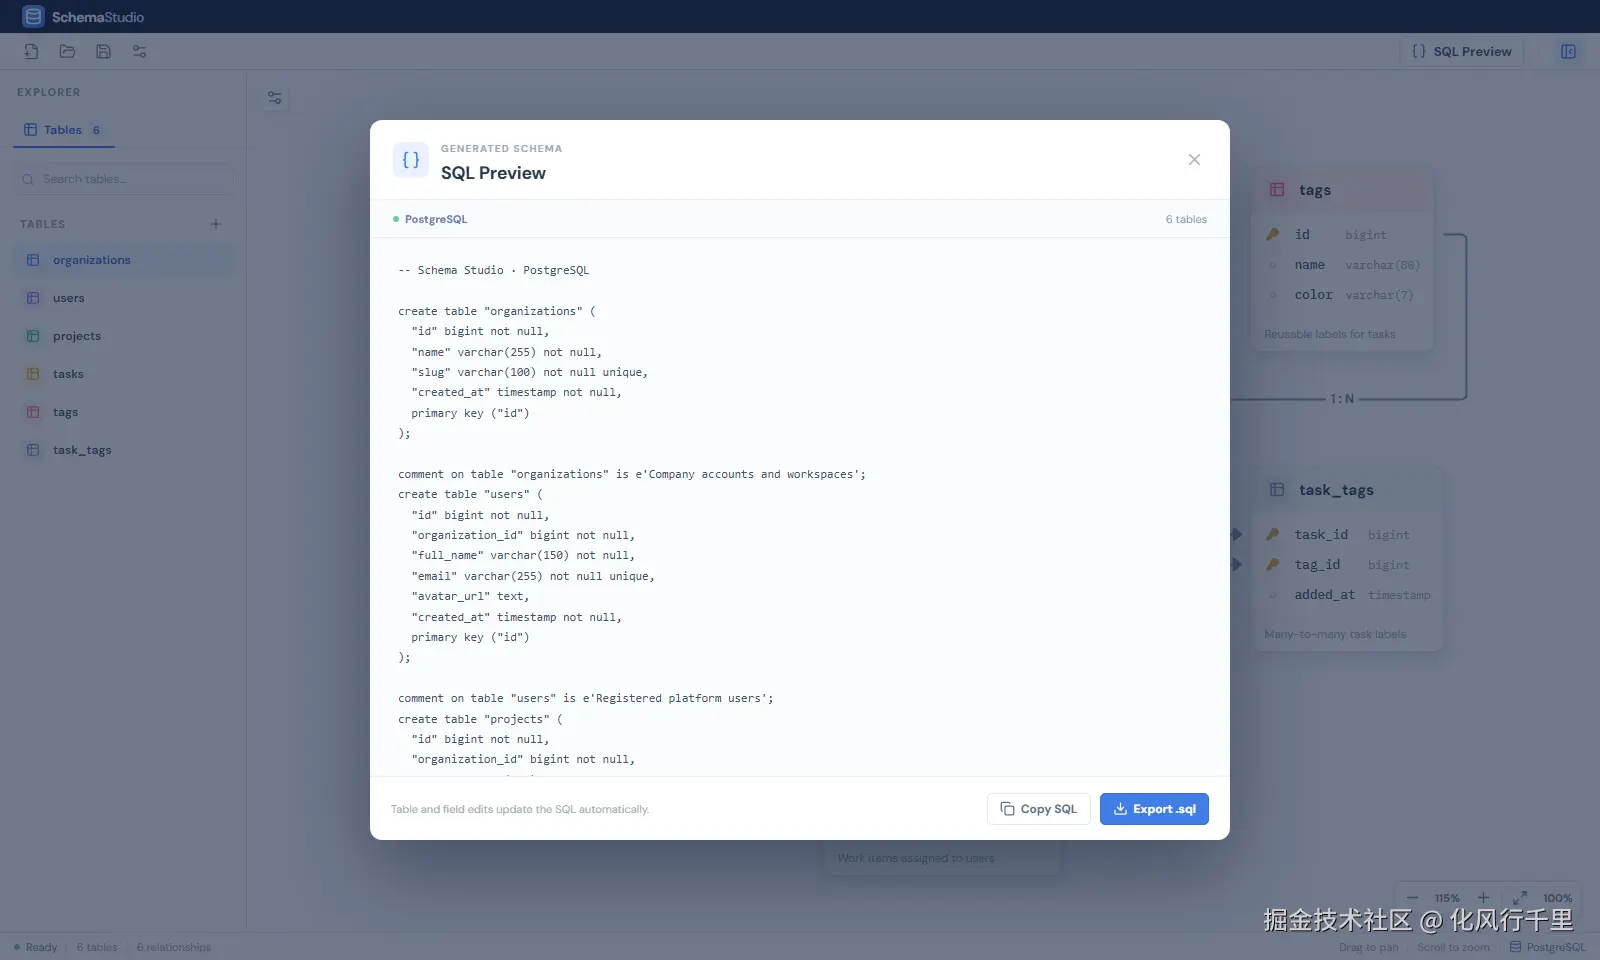Click the PostgreSQL status bar entry

[1547, 947]
